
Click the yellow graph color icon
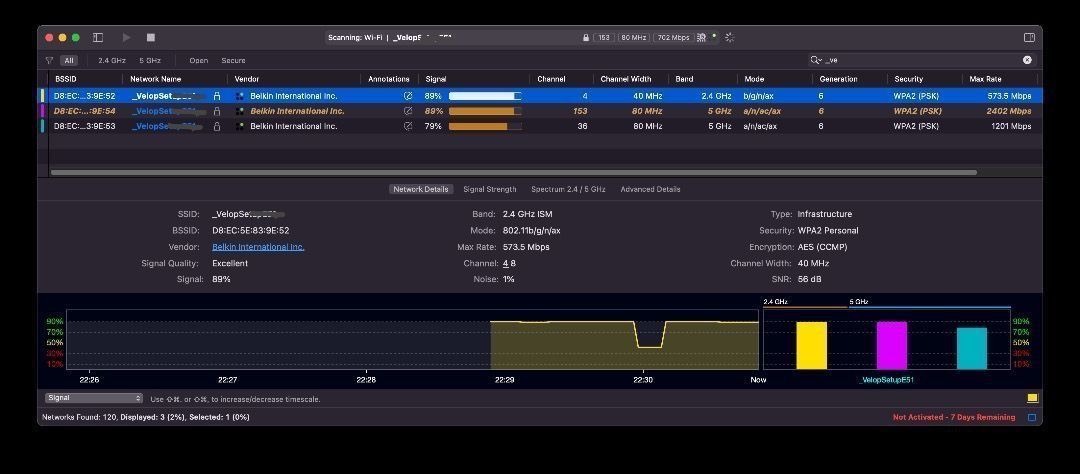tap(1032, 398)
